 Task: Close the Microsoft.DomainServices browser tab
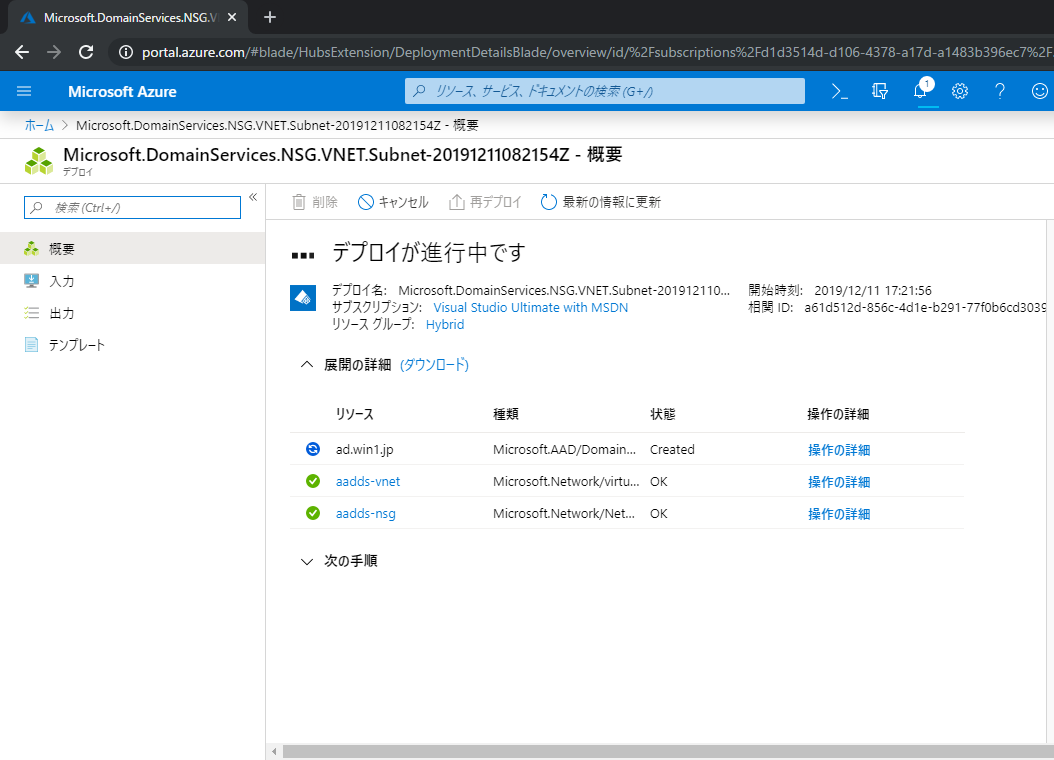click(232, 17)
